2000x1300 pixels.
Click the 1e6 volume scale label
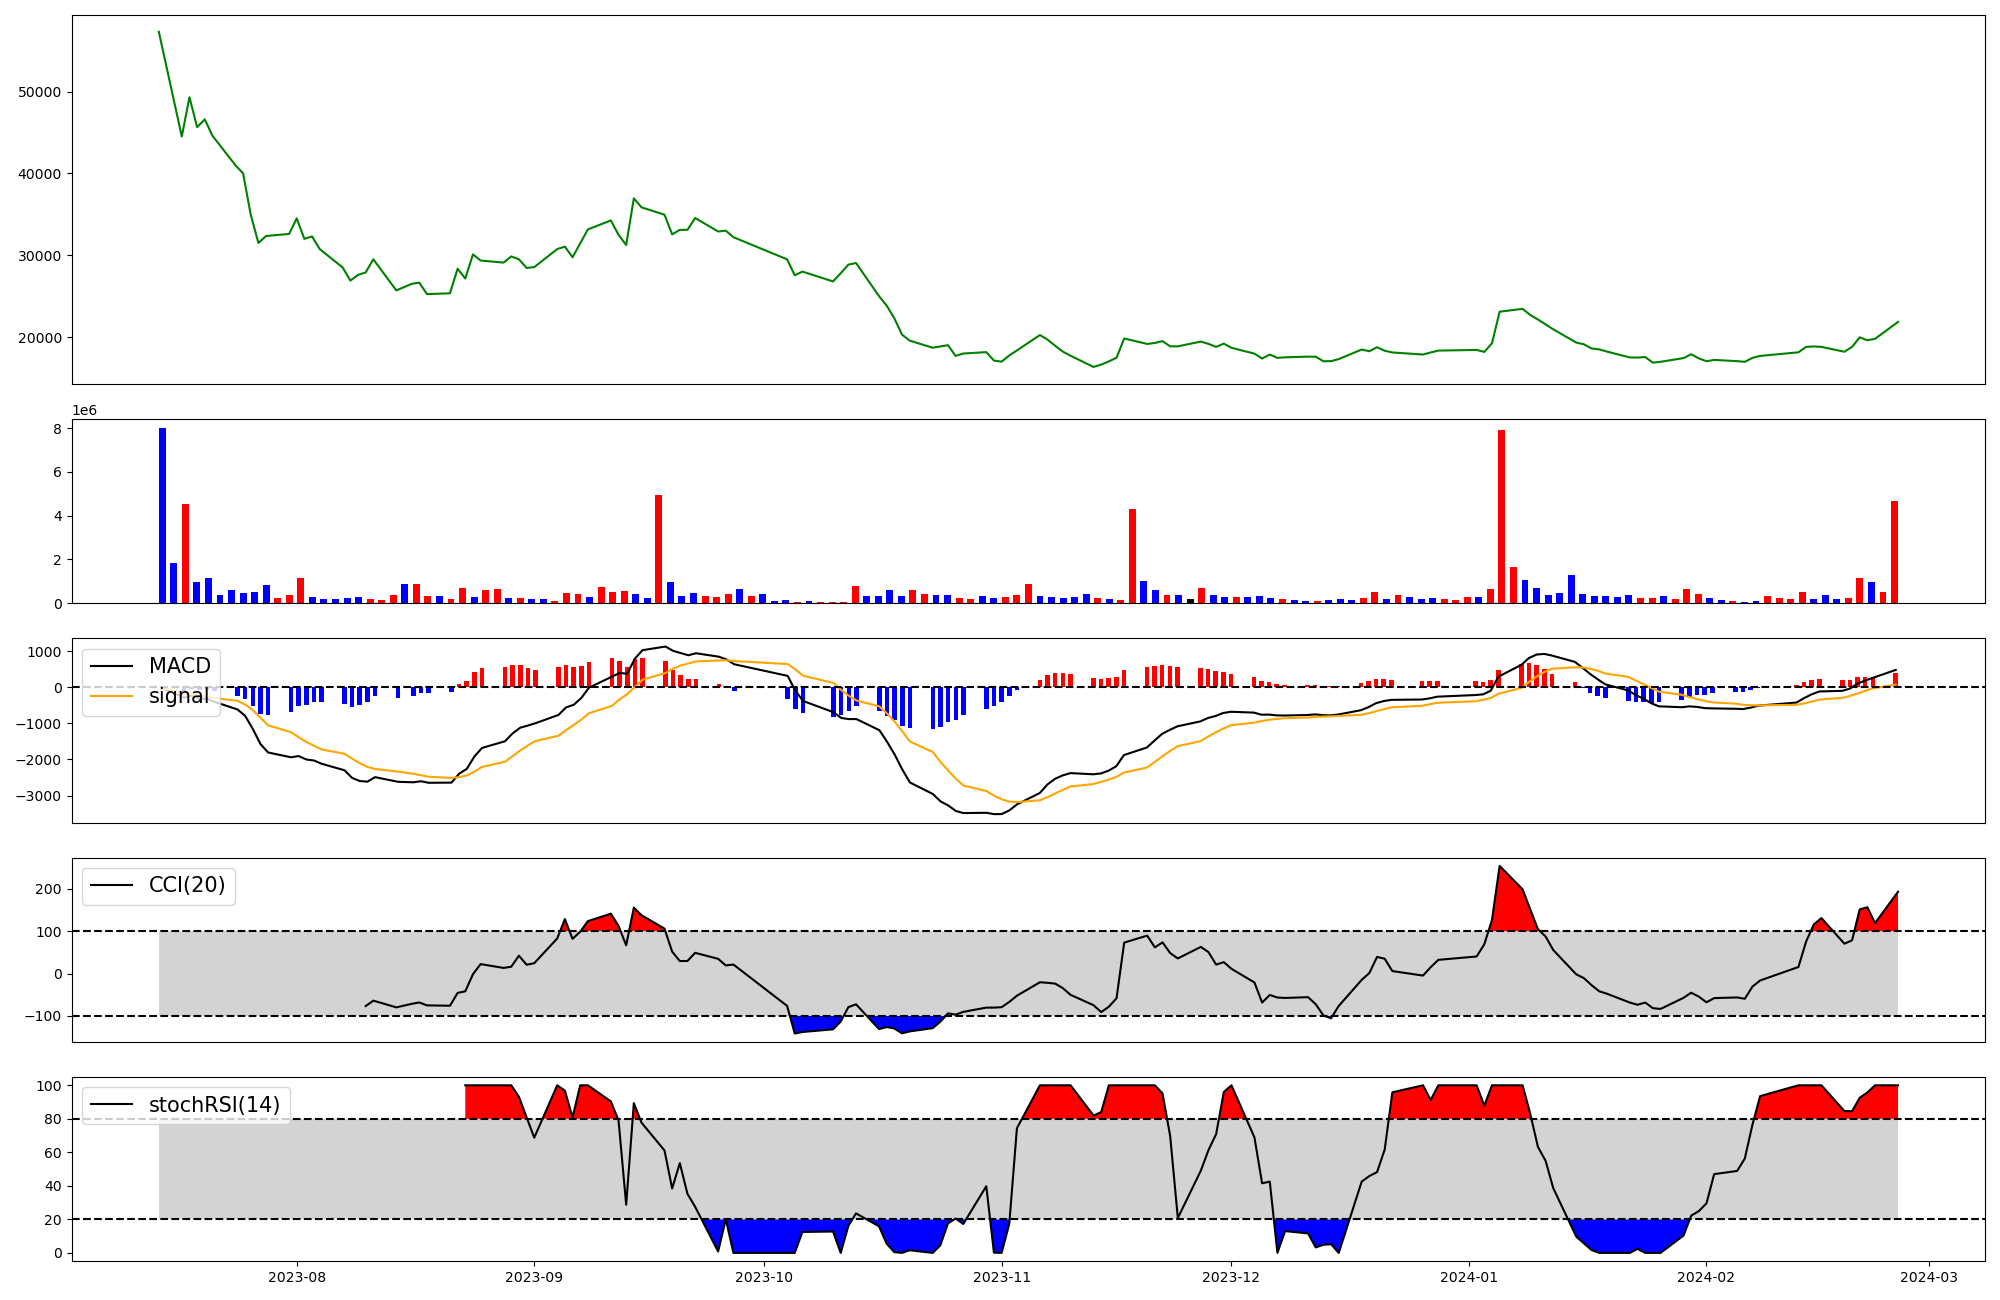(x=84, y=411)
